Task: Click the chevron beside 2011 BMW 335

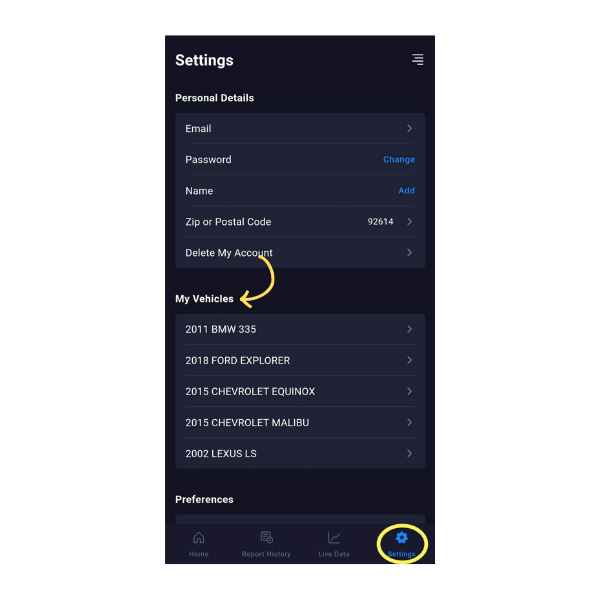Action: pyautogui.click(x=409, y=329)
